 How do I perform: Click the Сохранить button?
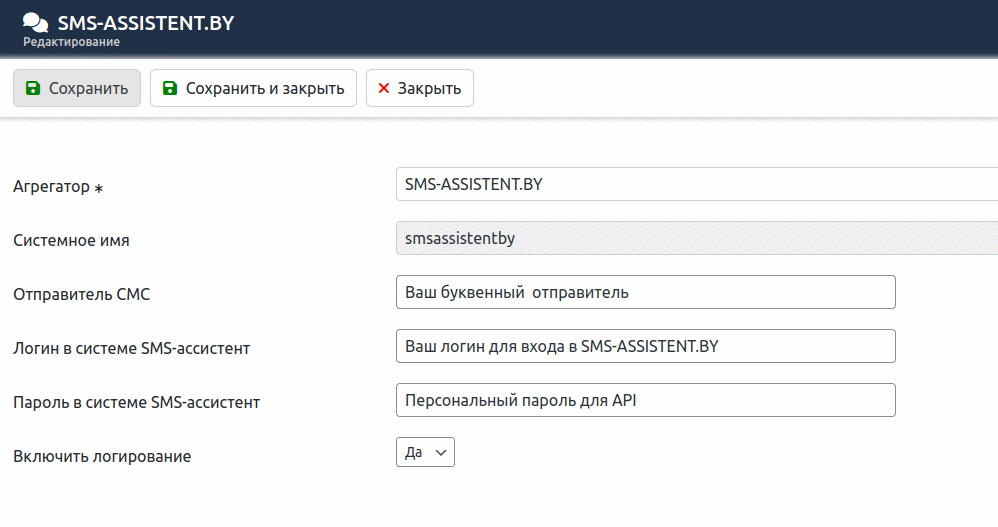77,88
